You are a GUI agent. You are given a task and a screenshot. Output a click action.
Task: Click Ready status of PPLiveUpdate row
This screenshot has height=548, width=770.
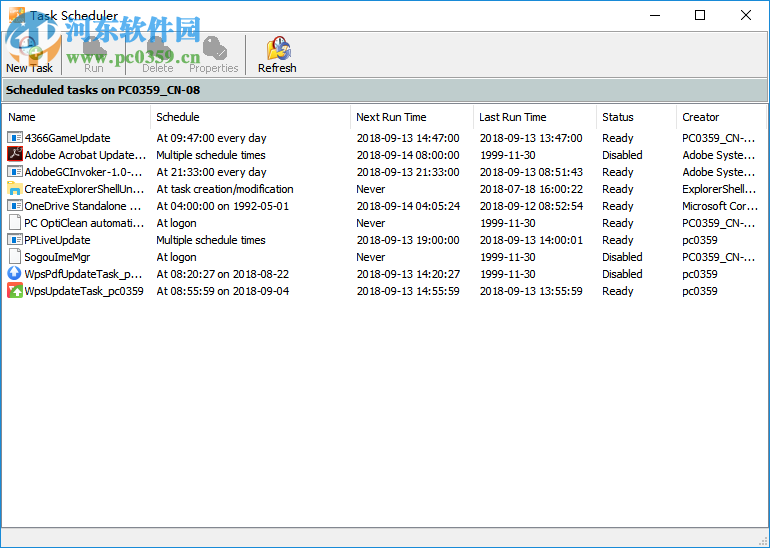tap(618, 240)
